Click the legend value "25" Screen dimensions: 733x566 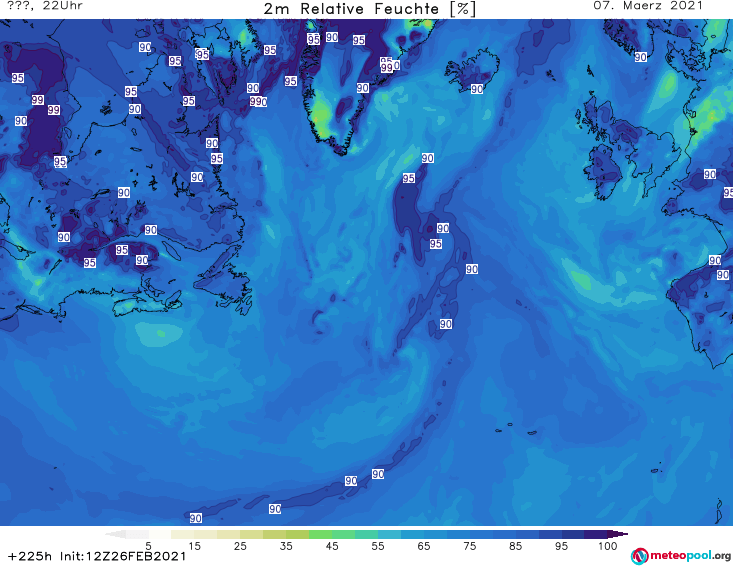click(240, 546)
